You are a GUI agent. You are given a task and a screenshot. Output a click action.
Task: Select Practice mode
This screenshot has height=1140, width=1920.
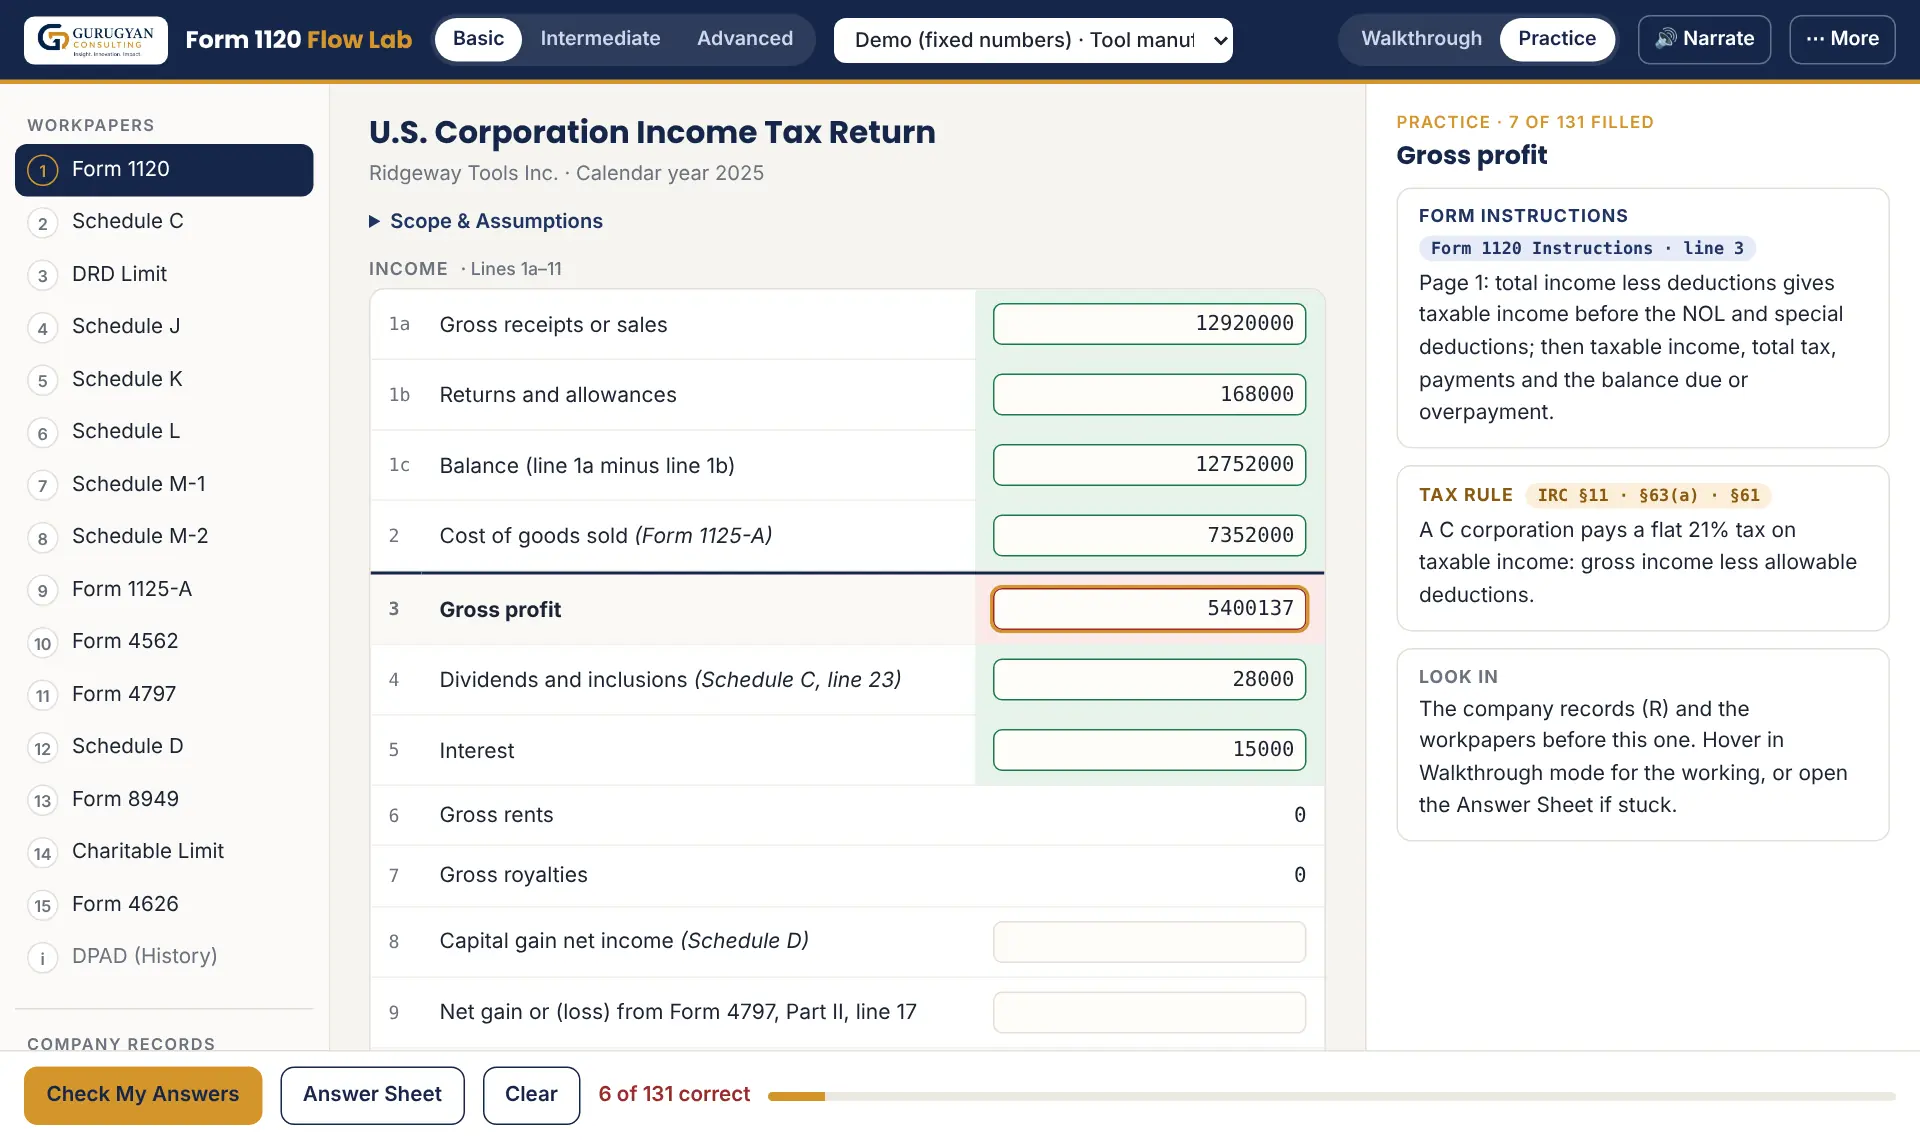pyautogui.click(x=1556, y=39)
